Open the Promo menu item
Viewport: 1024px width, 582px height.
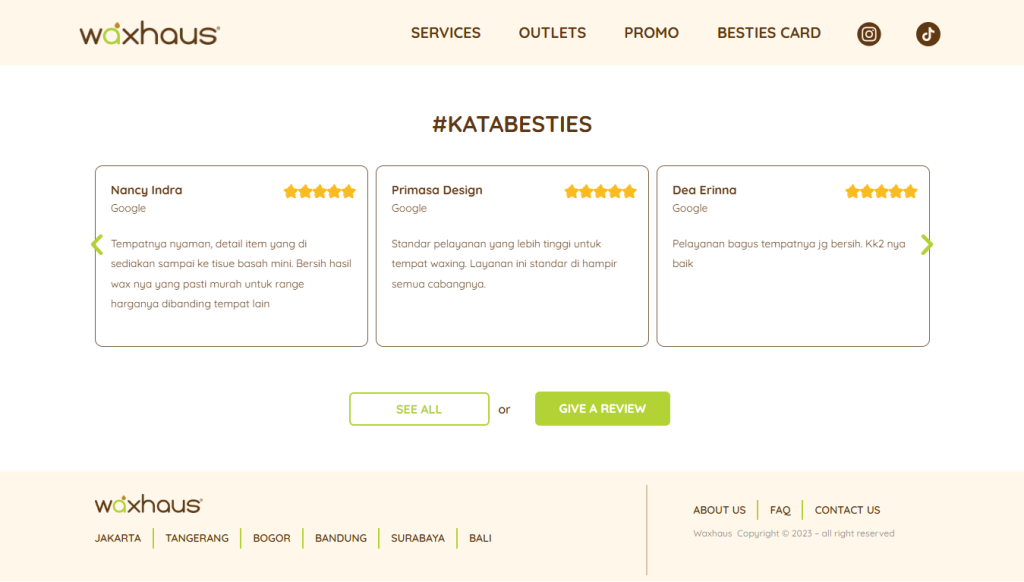point(651,33)
